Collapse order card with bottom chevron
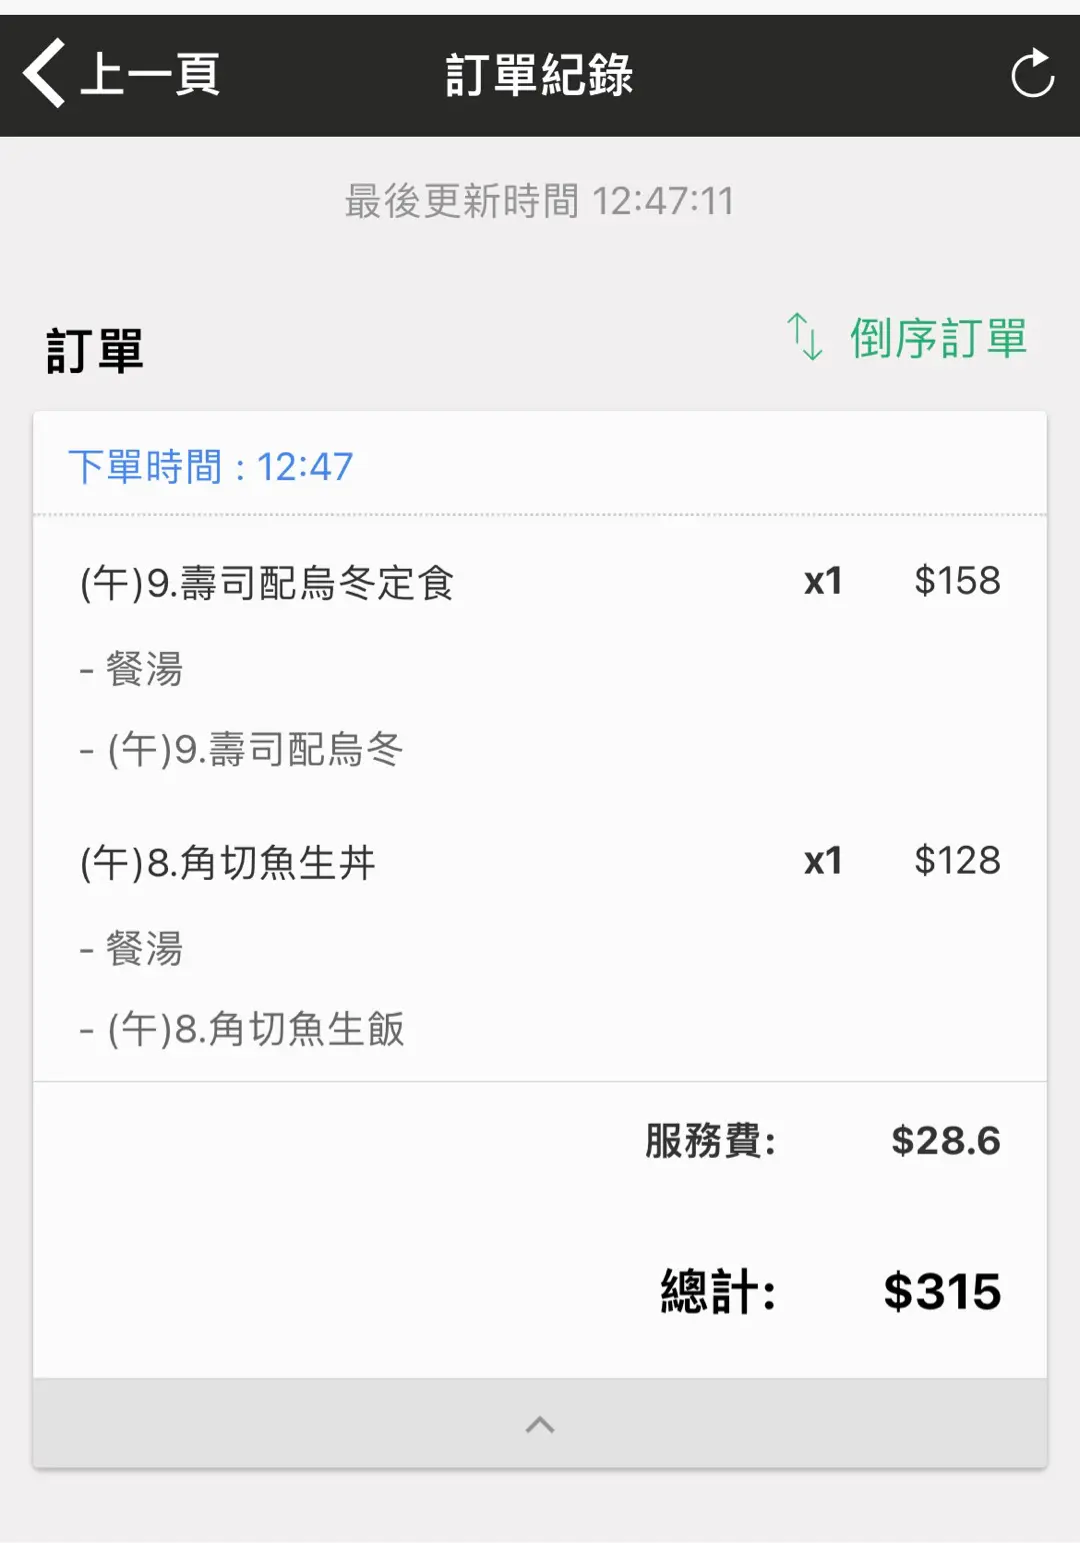1080x1543 pixels. [540, 1424]
